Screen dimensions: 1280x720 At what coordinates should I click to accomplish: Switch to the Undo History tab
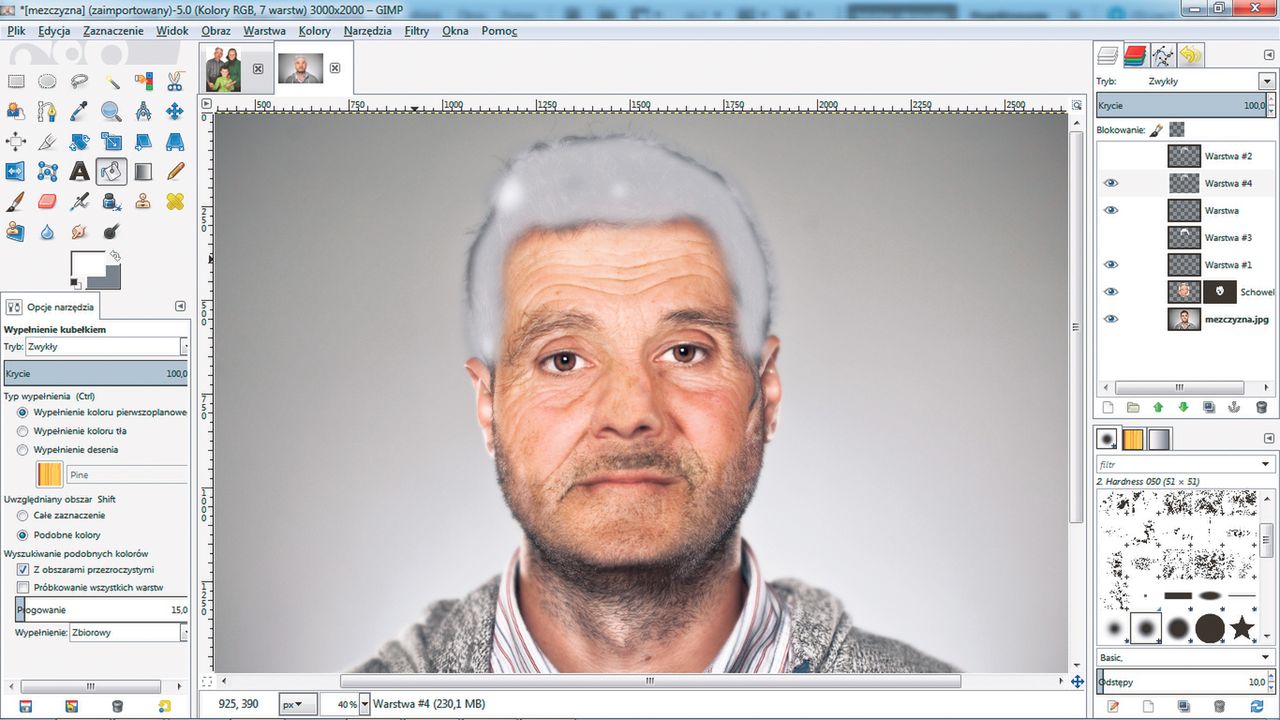click(1190, 55)
